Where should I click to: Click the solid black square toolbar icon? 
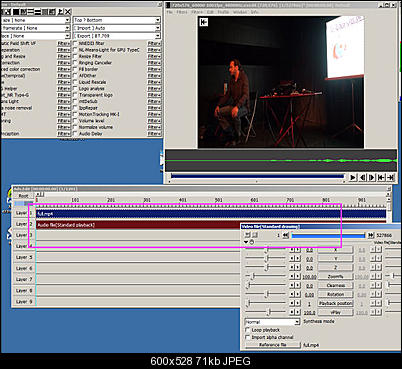[16, 12]
